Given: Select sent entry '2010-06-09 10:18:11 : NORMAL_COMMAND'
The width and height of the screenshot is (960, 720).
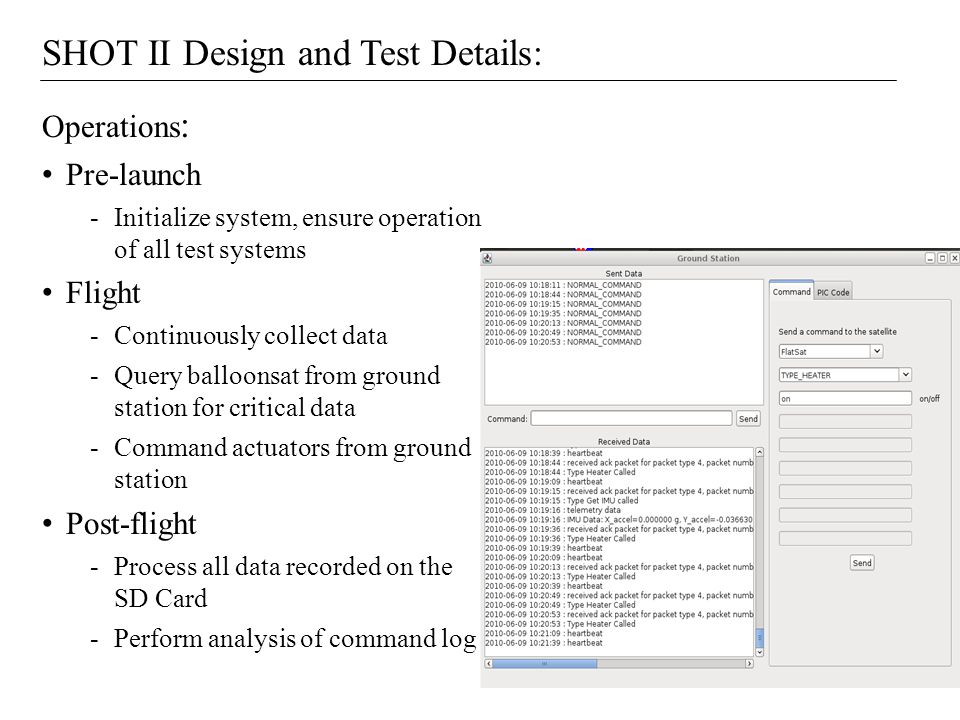Looking at the screenshot, I should tap(563, 285).
